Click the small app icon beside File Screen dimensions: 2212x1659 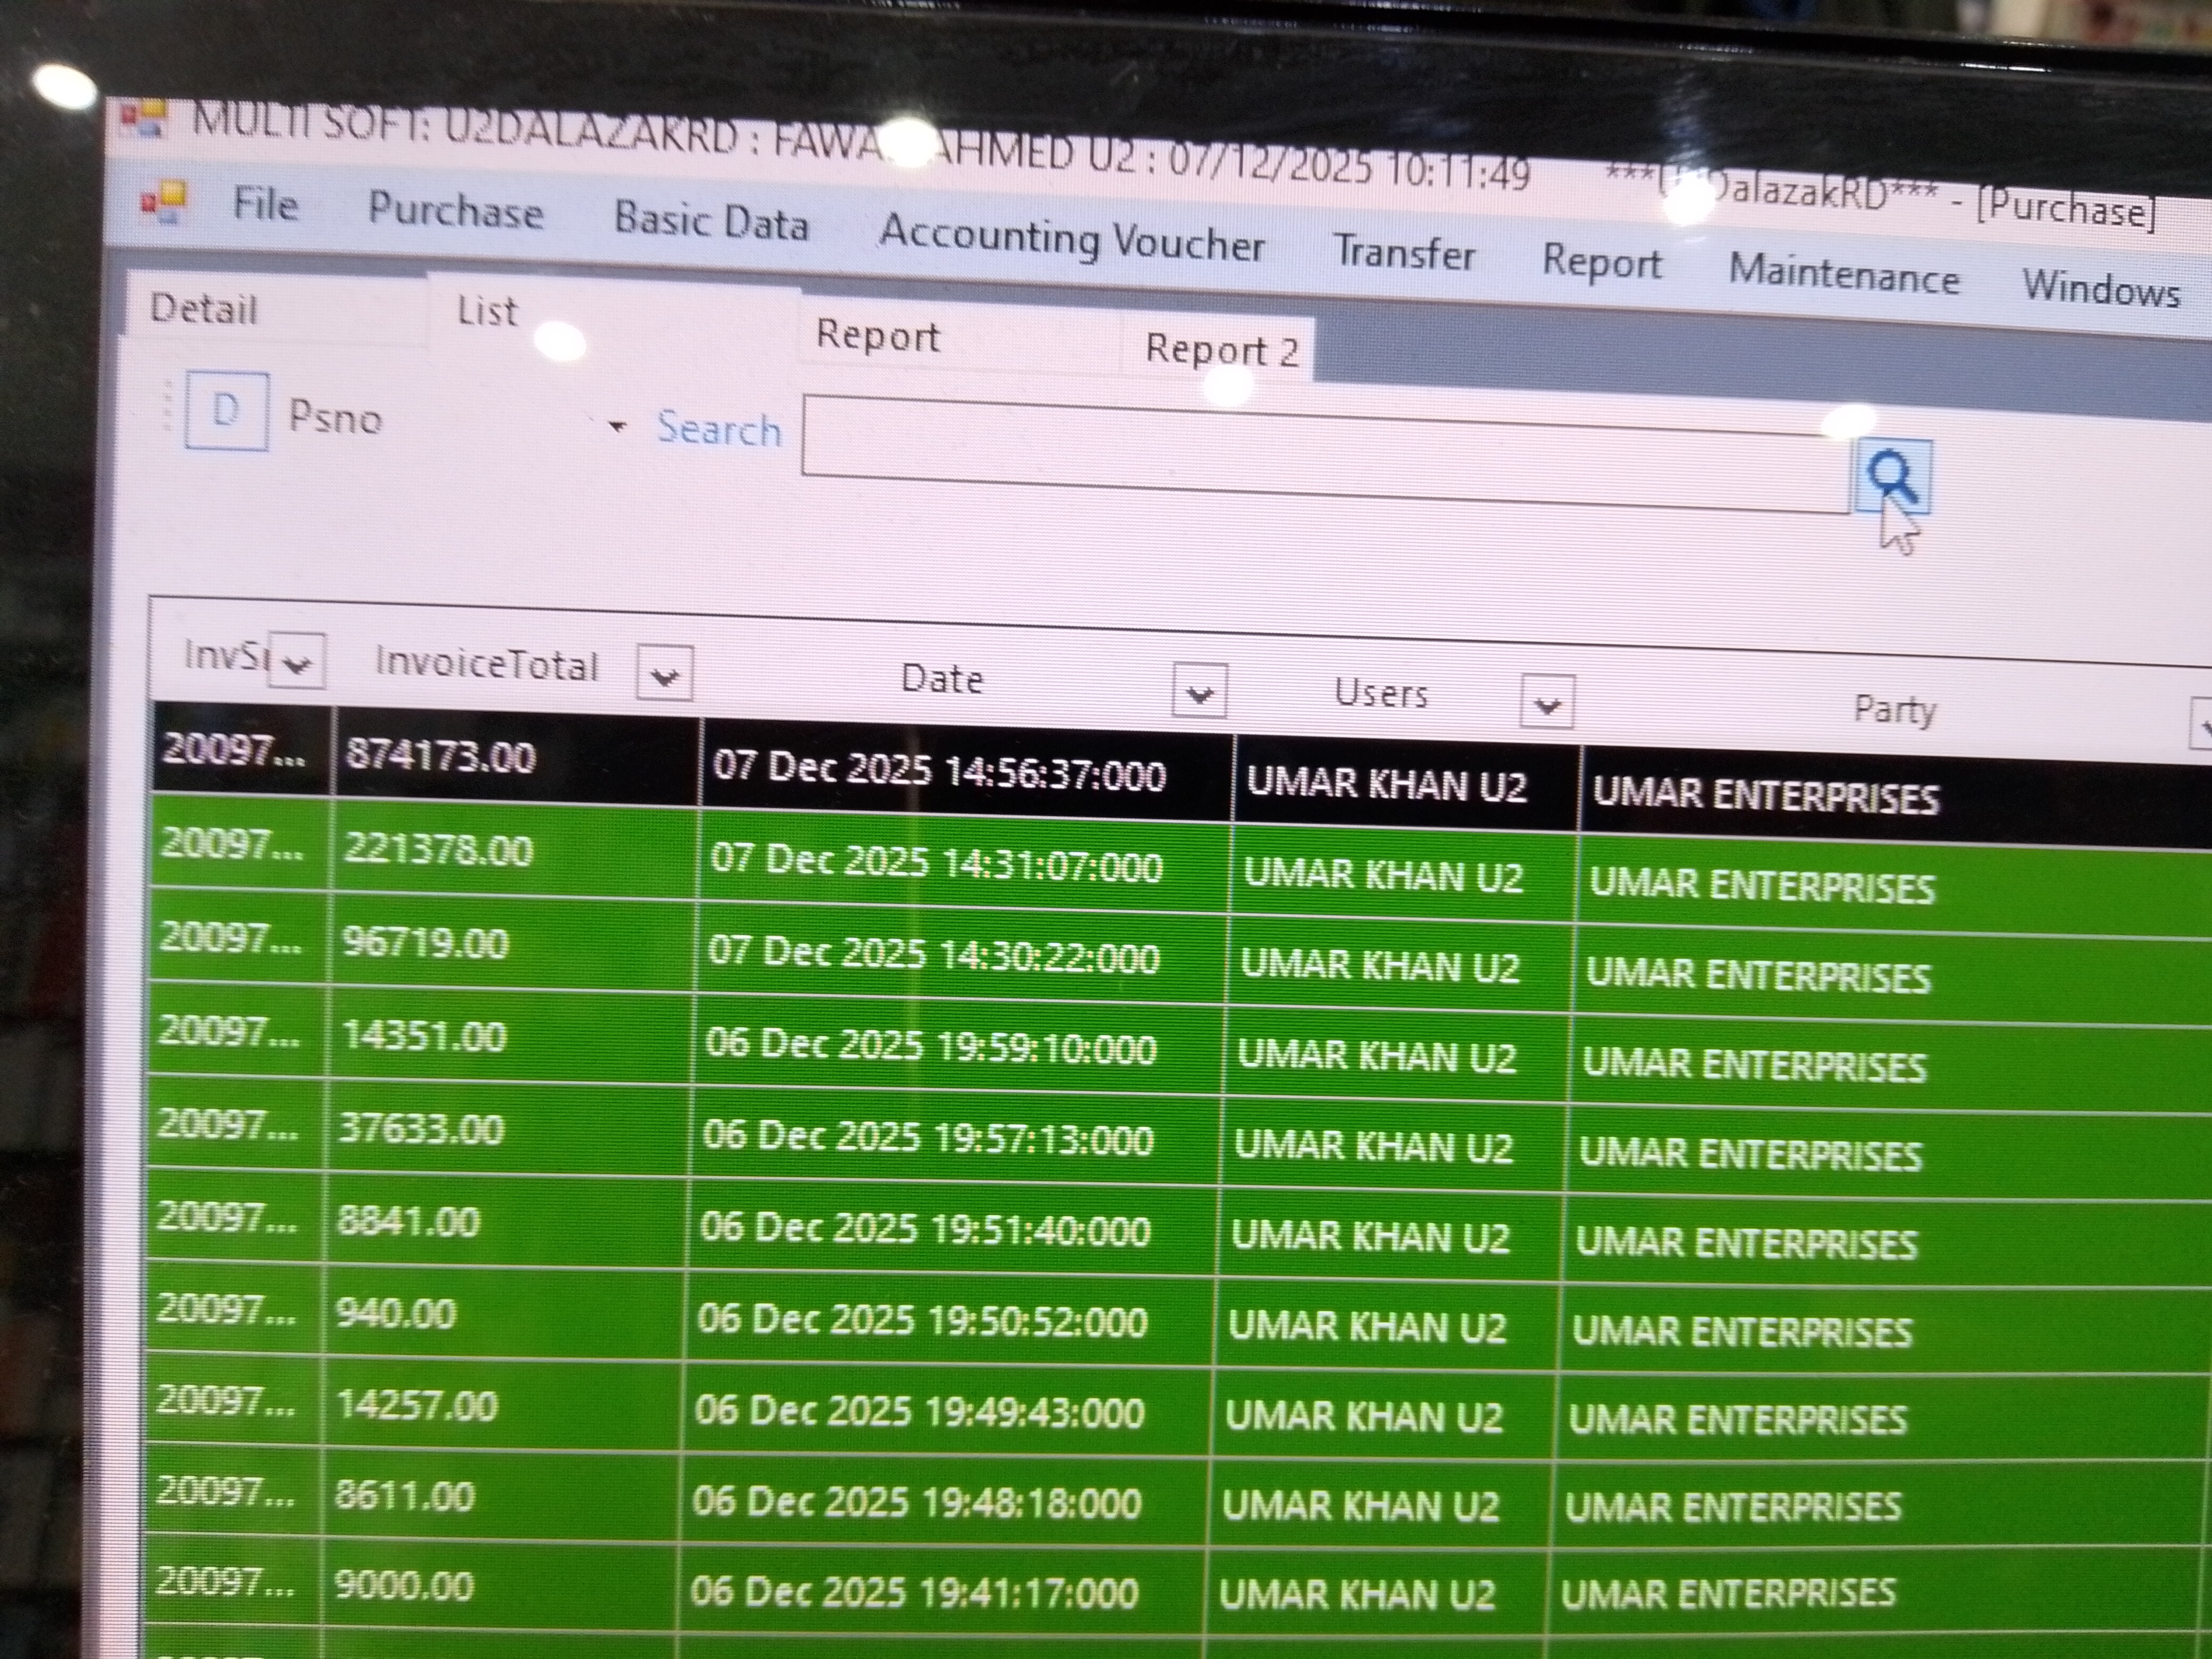click(x=164, y=201)
